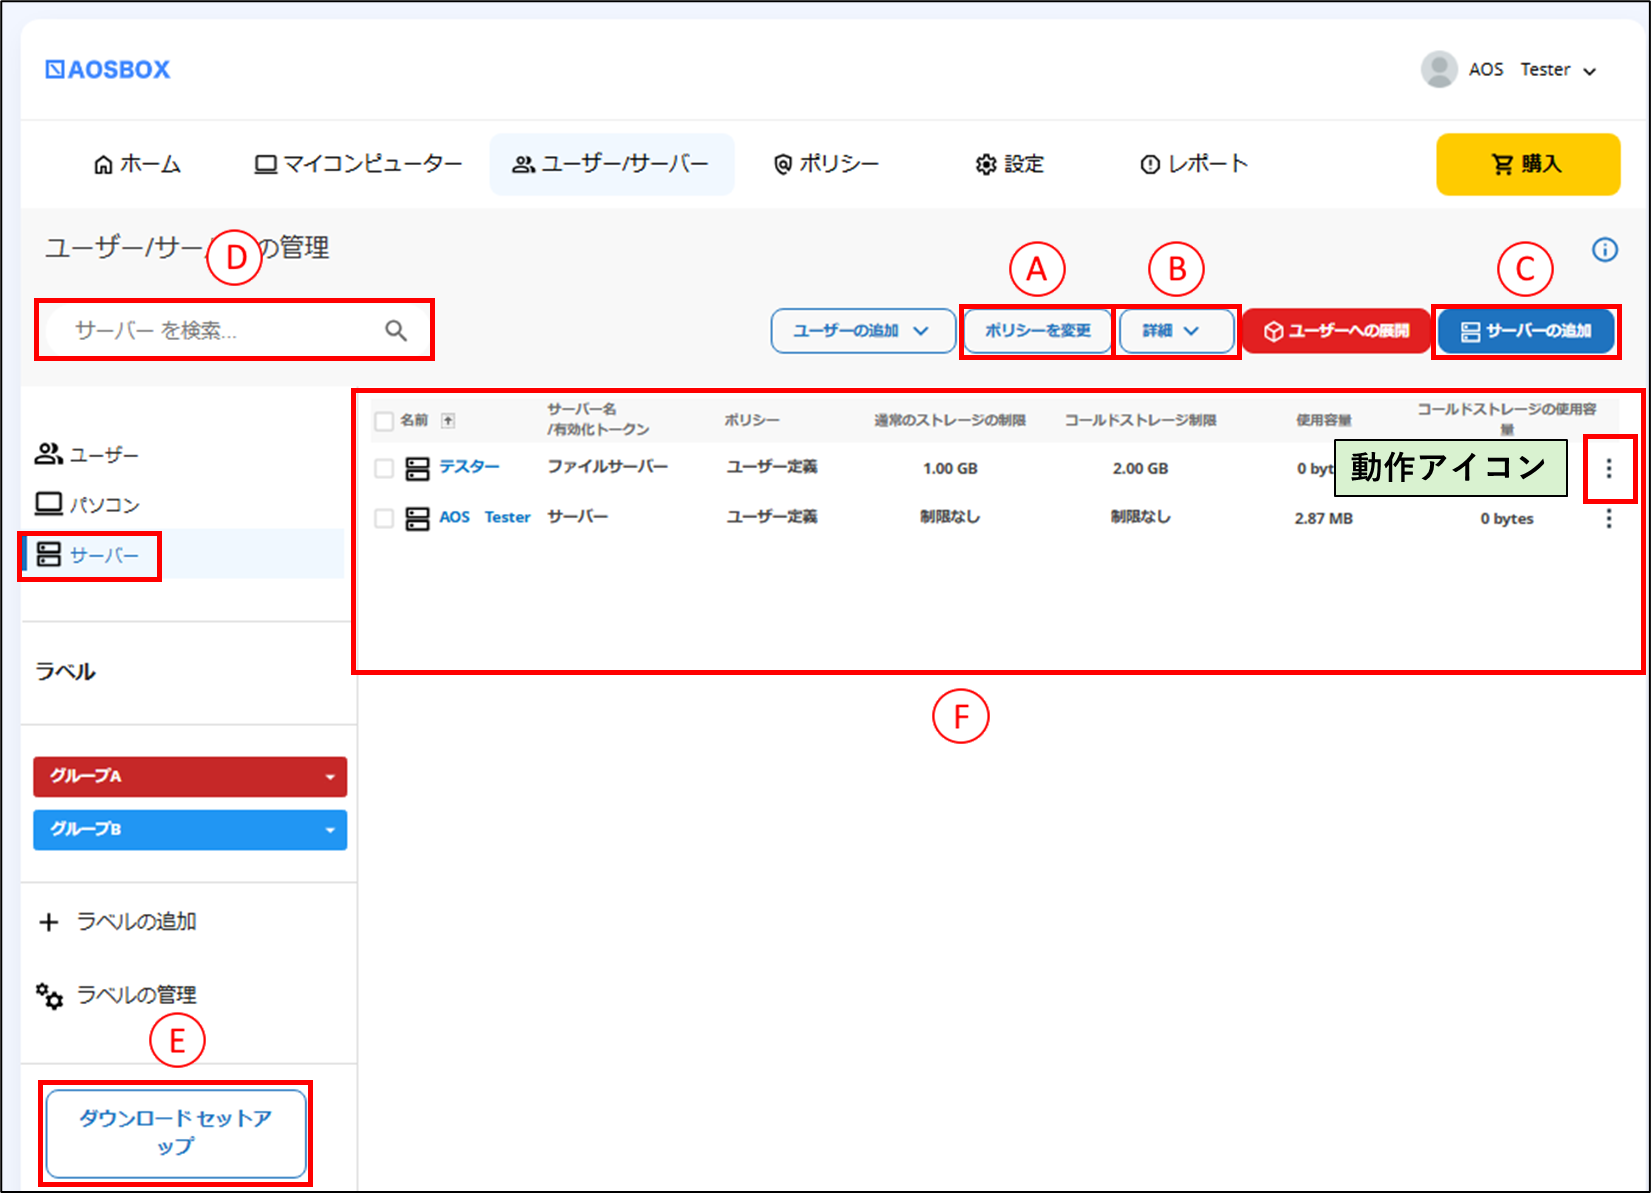Go to the ホーム tab

137,164
